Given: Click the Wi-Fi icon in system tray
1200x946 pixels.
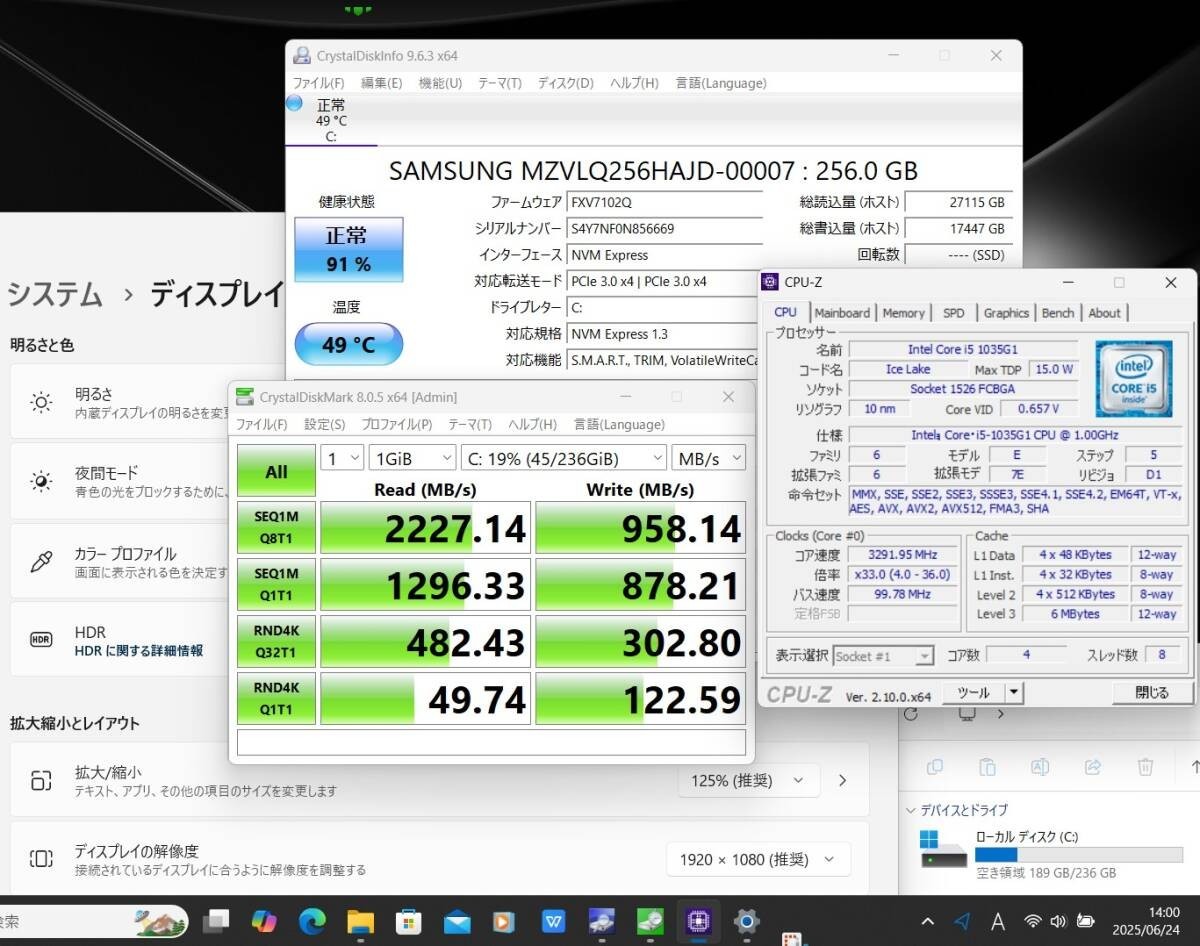Looking at the screenshot, I should pyautogui.click(x=1033, y=921).
